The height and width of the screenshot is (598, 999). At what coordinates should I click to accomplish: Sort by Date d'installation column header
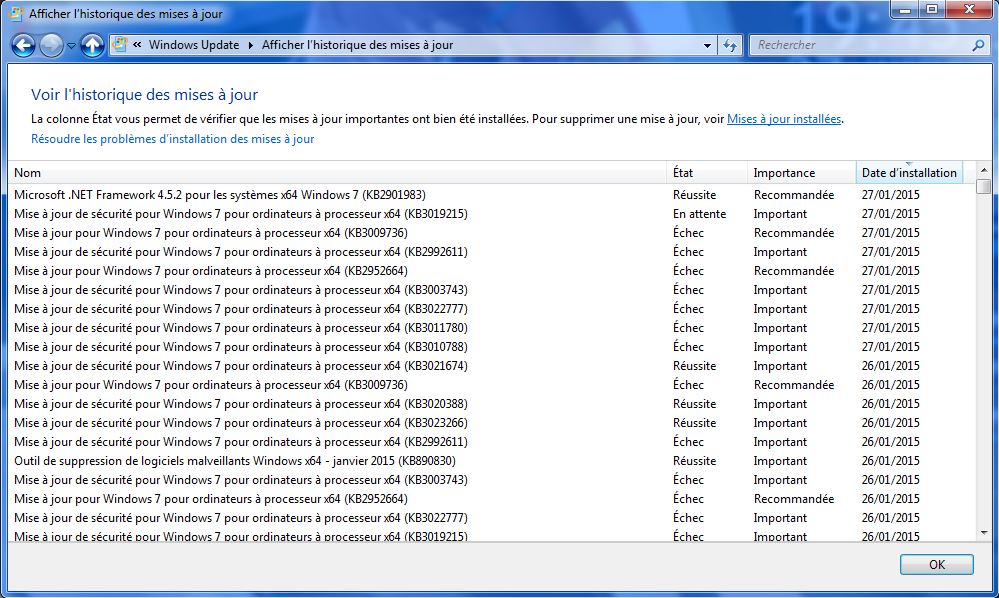(x=909, y=173)
